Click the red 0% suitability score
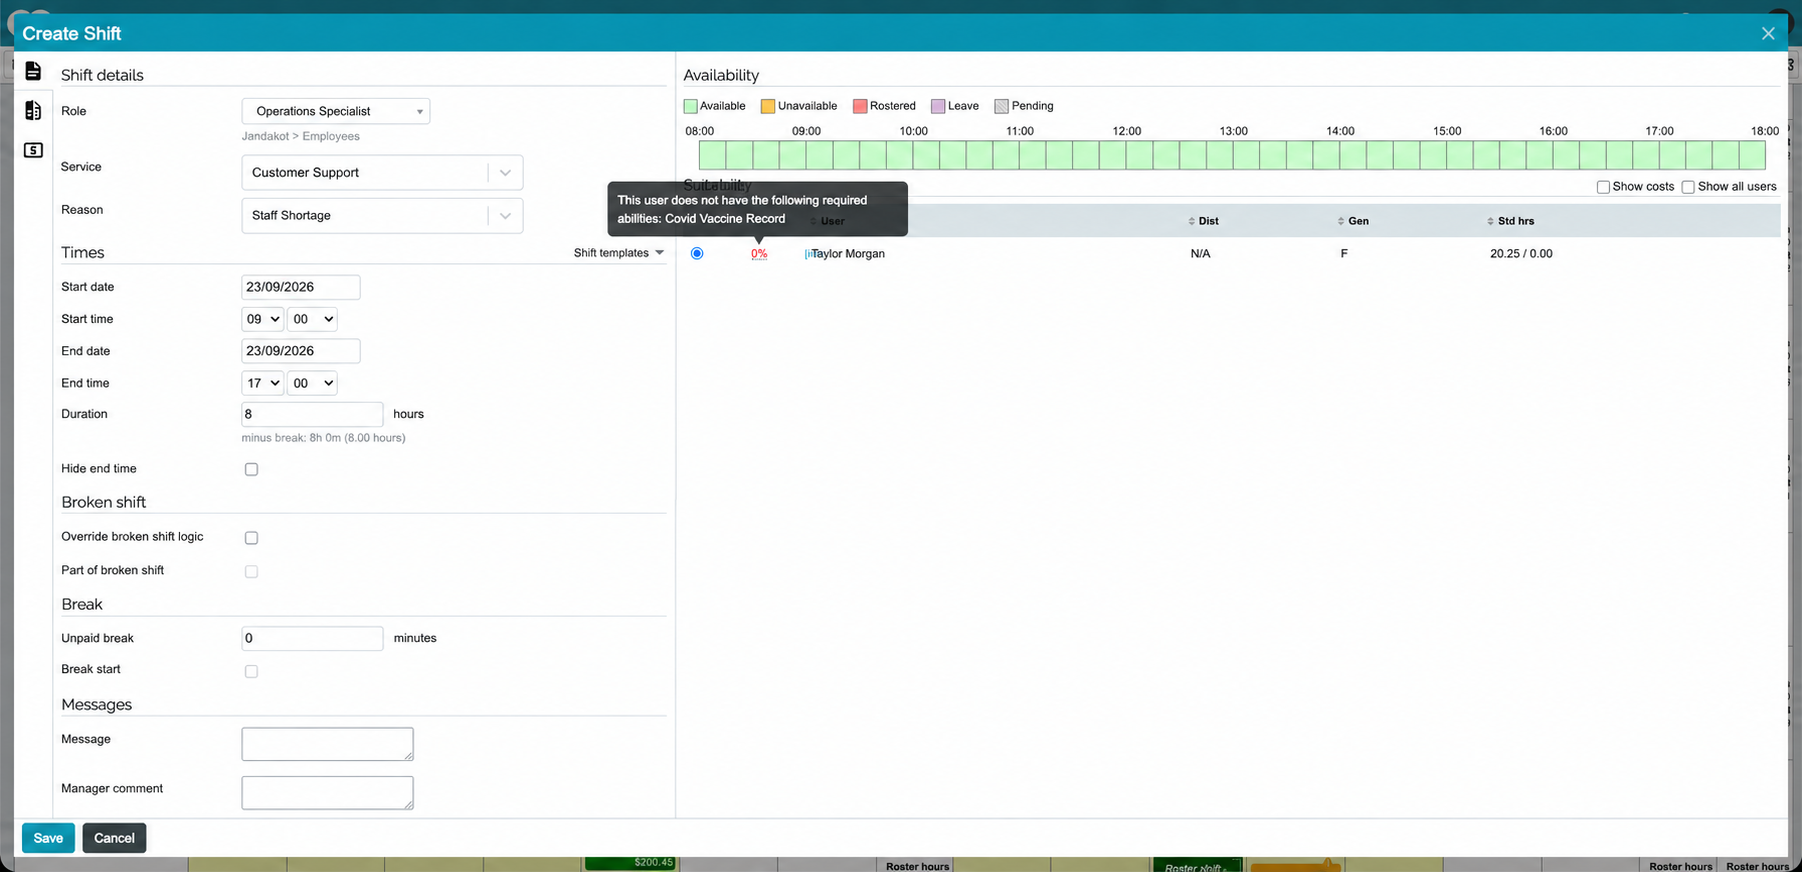The image size is (1802, 872). pos(759,254)
